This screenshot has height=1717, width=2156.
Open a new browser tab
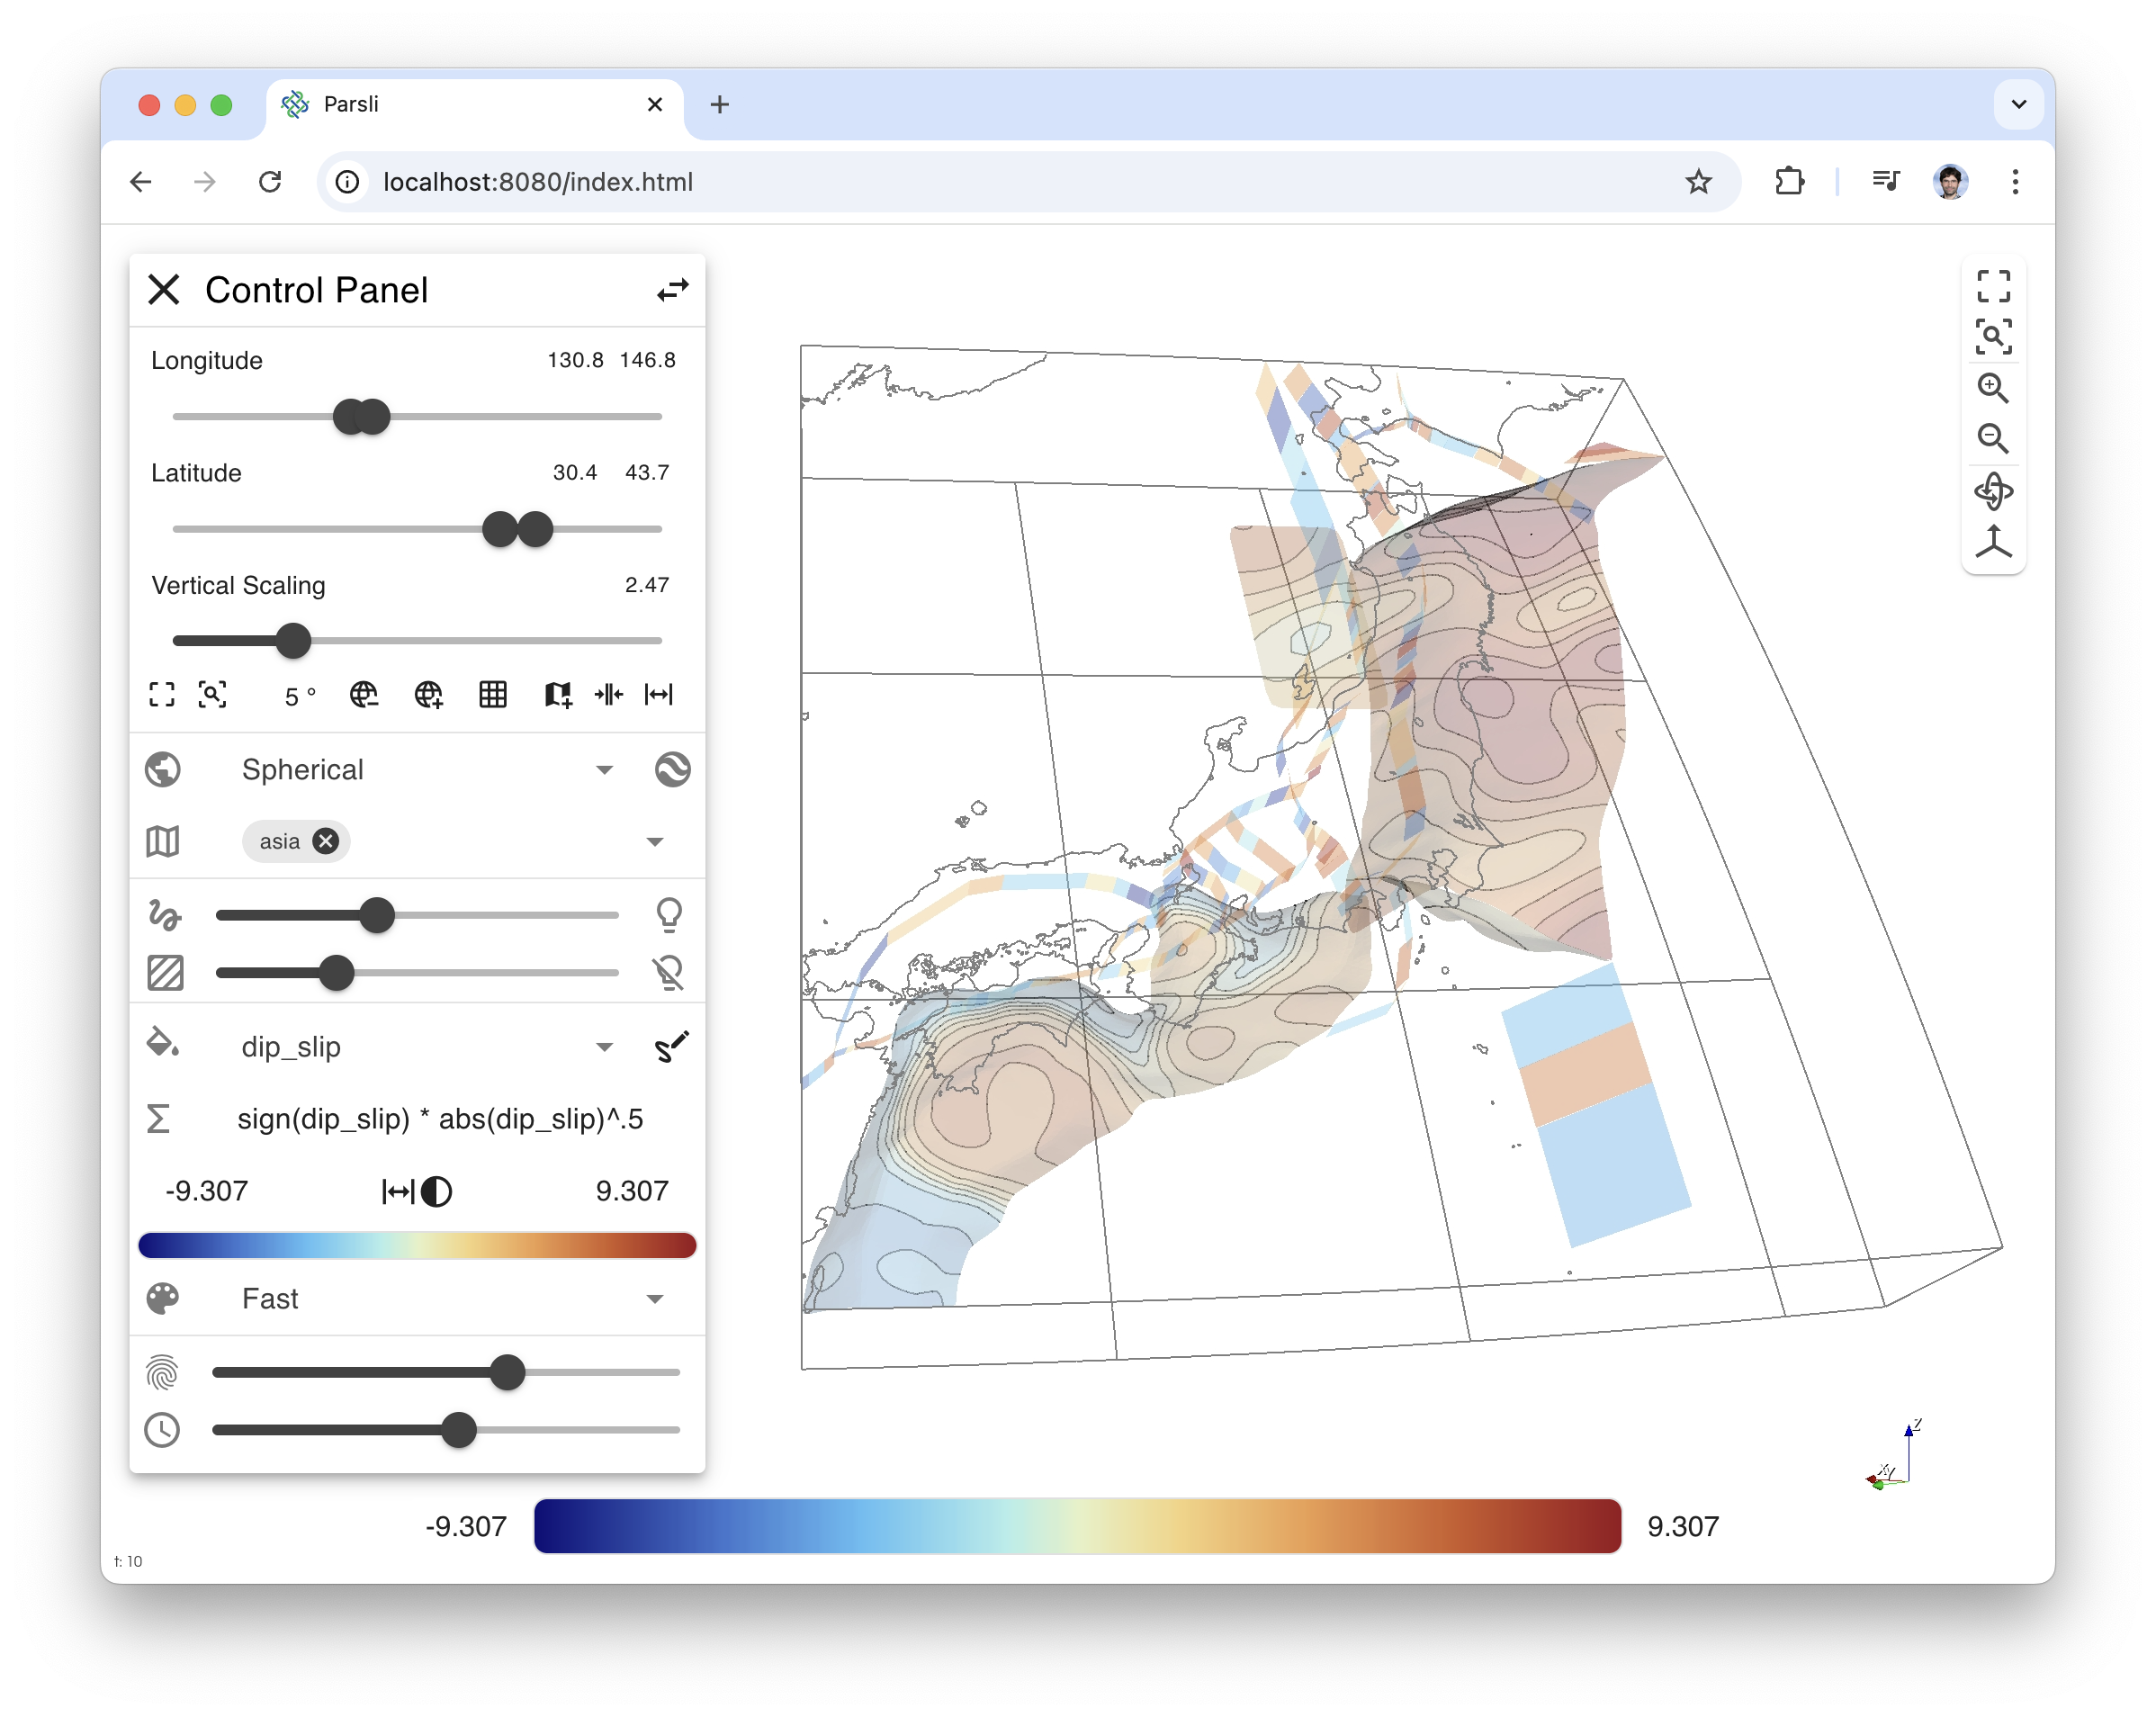[x=719, y=104]
